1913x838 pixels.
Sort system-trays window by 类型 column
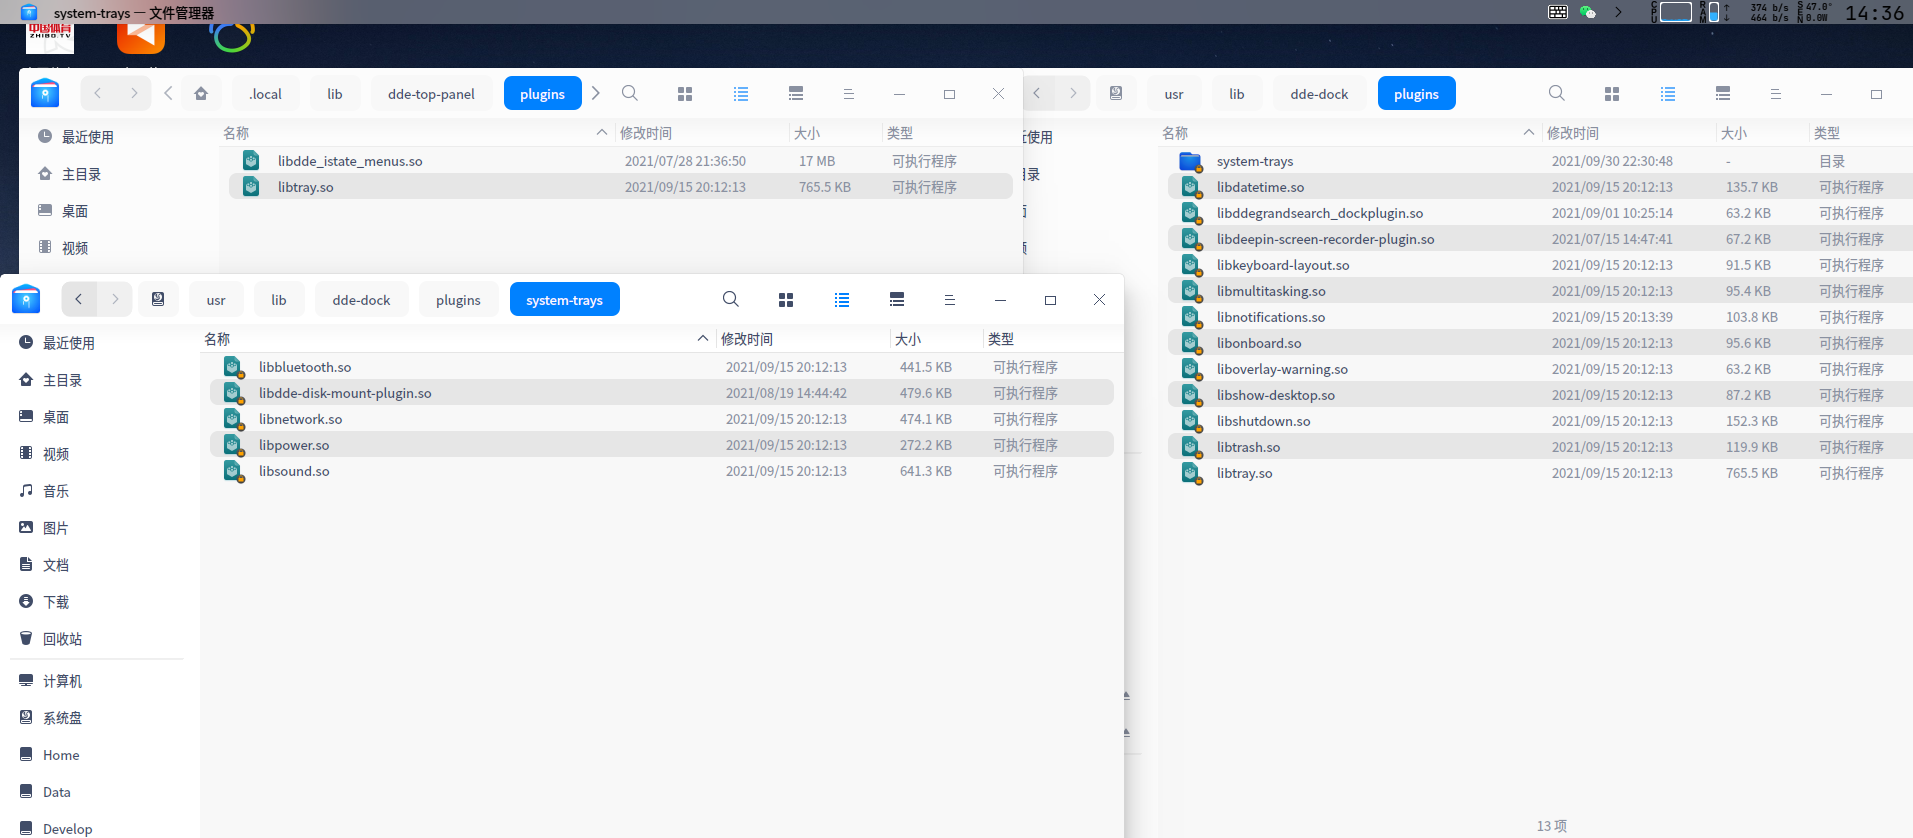point(1001,339)
